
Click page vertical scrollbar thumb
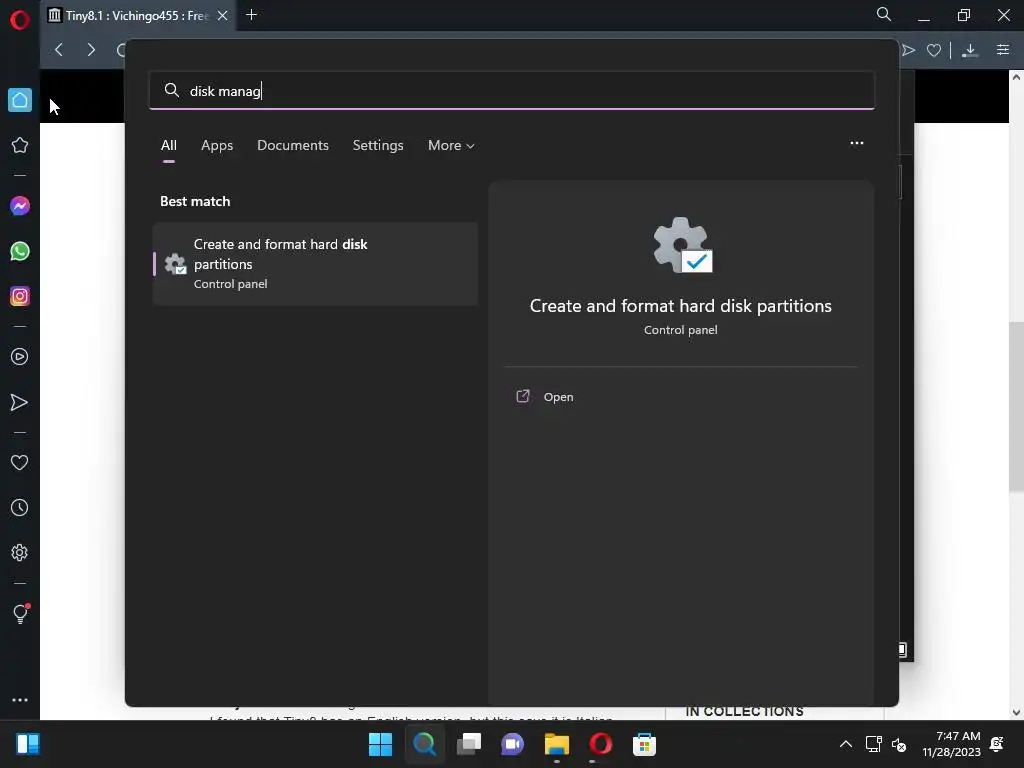coord(1016,407)
